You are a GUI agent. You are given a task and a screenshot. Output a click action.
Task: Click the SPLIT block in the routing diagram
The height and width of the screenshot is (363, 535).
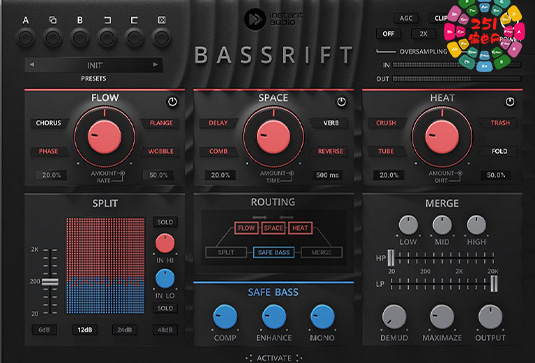tap(226, 252)
